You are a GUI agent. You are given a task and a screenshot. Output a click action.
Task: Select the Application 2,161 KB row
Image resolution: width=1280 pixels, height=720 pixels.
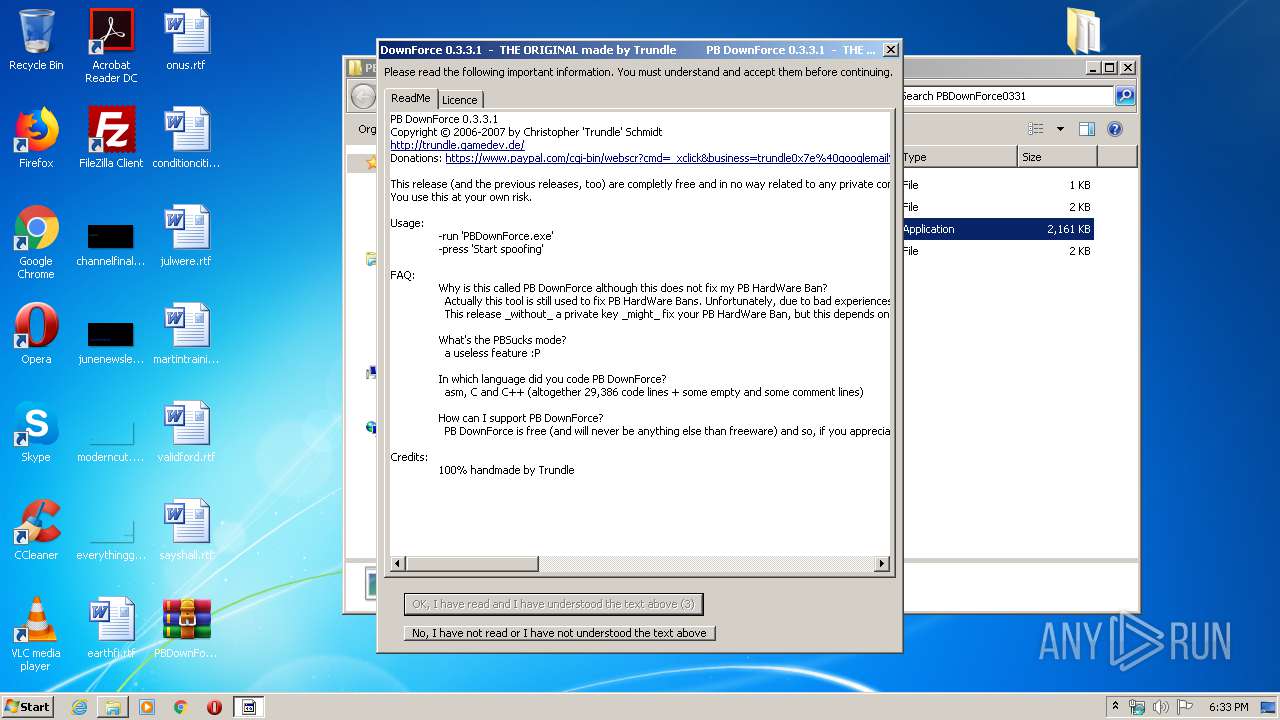pos(996,229)
